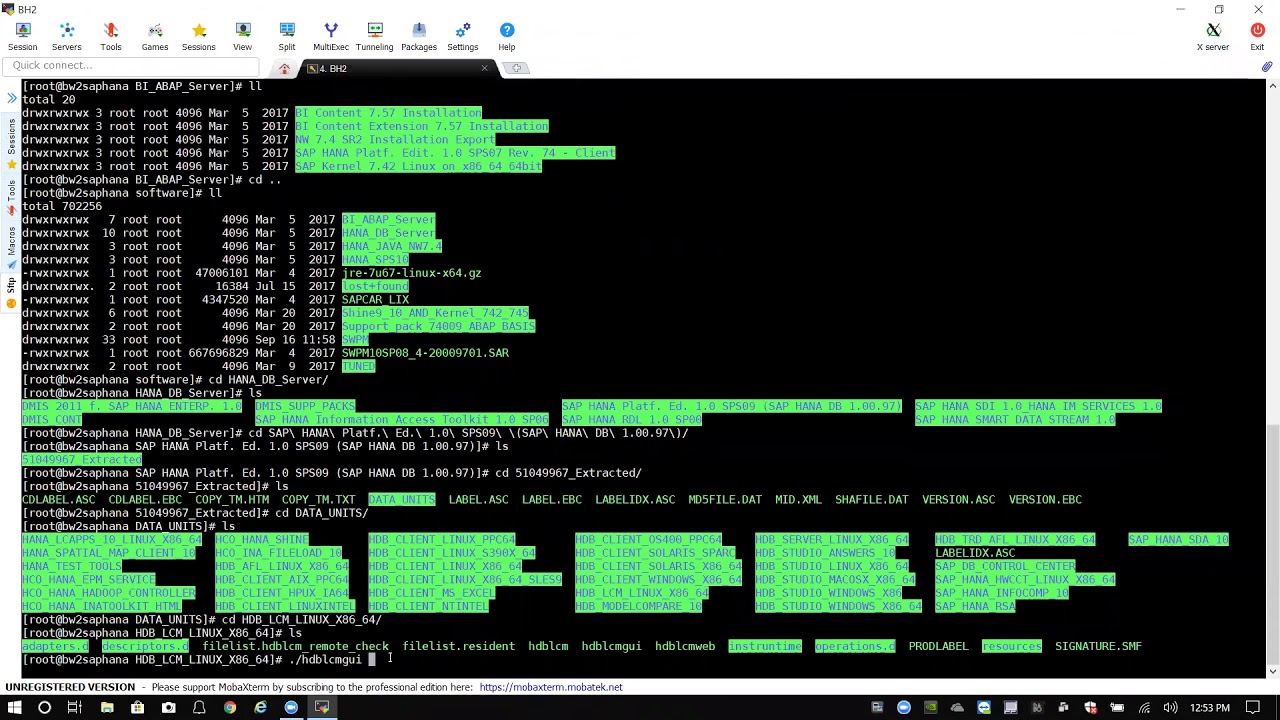Open the Settings toolbar button

pos(463,37)
